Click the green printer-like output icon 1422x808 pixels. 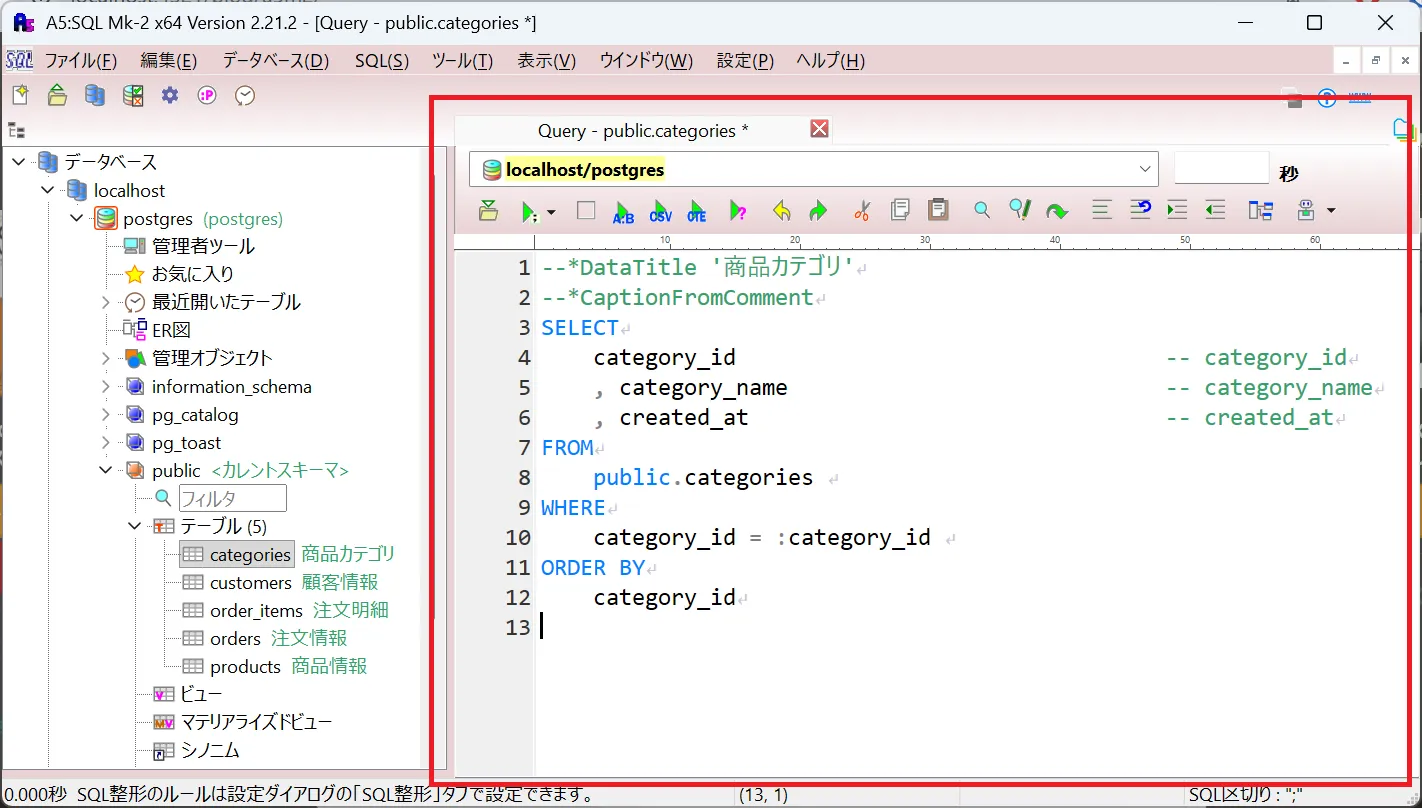point(1305,210)
